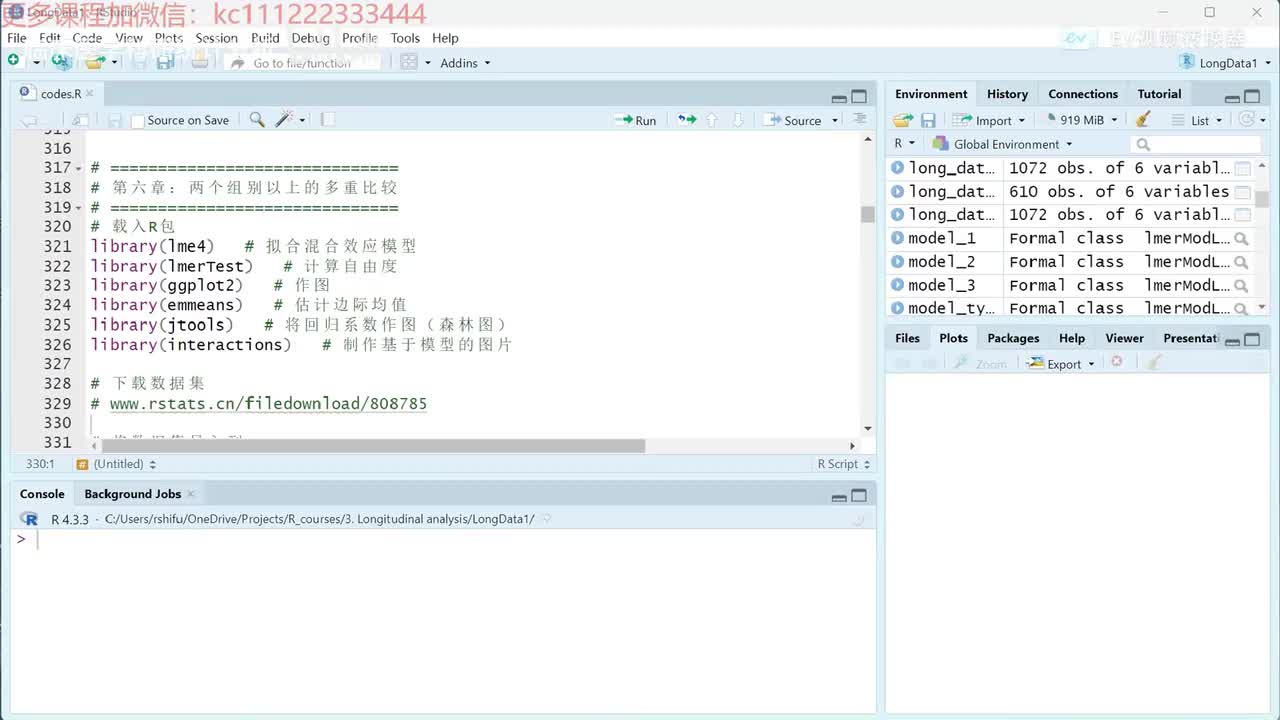Click magnifier icon beside model_1
The image size is (1280, 720).
(1241, 239)
